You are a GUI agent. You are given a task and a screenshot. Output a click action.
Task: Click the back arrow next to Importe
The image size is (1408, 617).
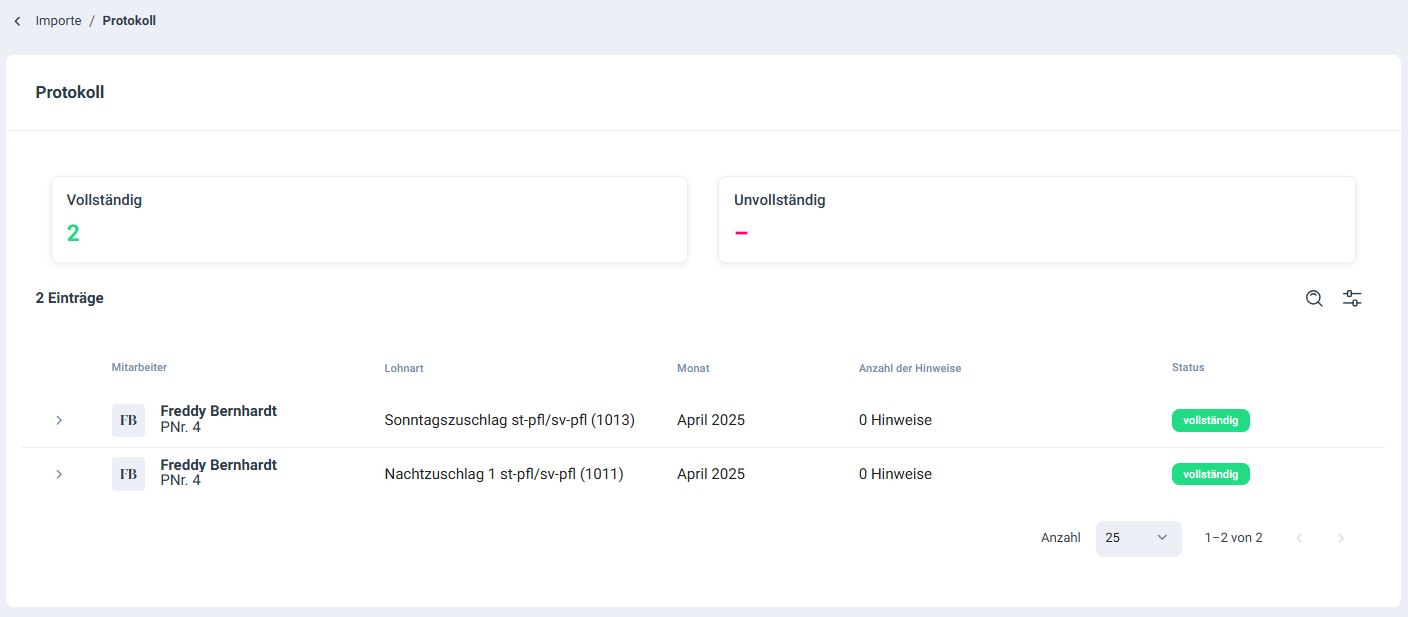point(17,21)
